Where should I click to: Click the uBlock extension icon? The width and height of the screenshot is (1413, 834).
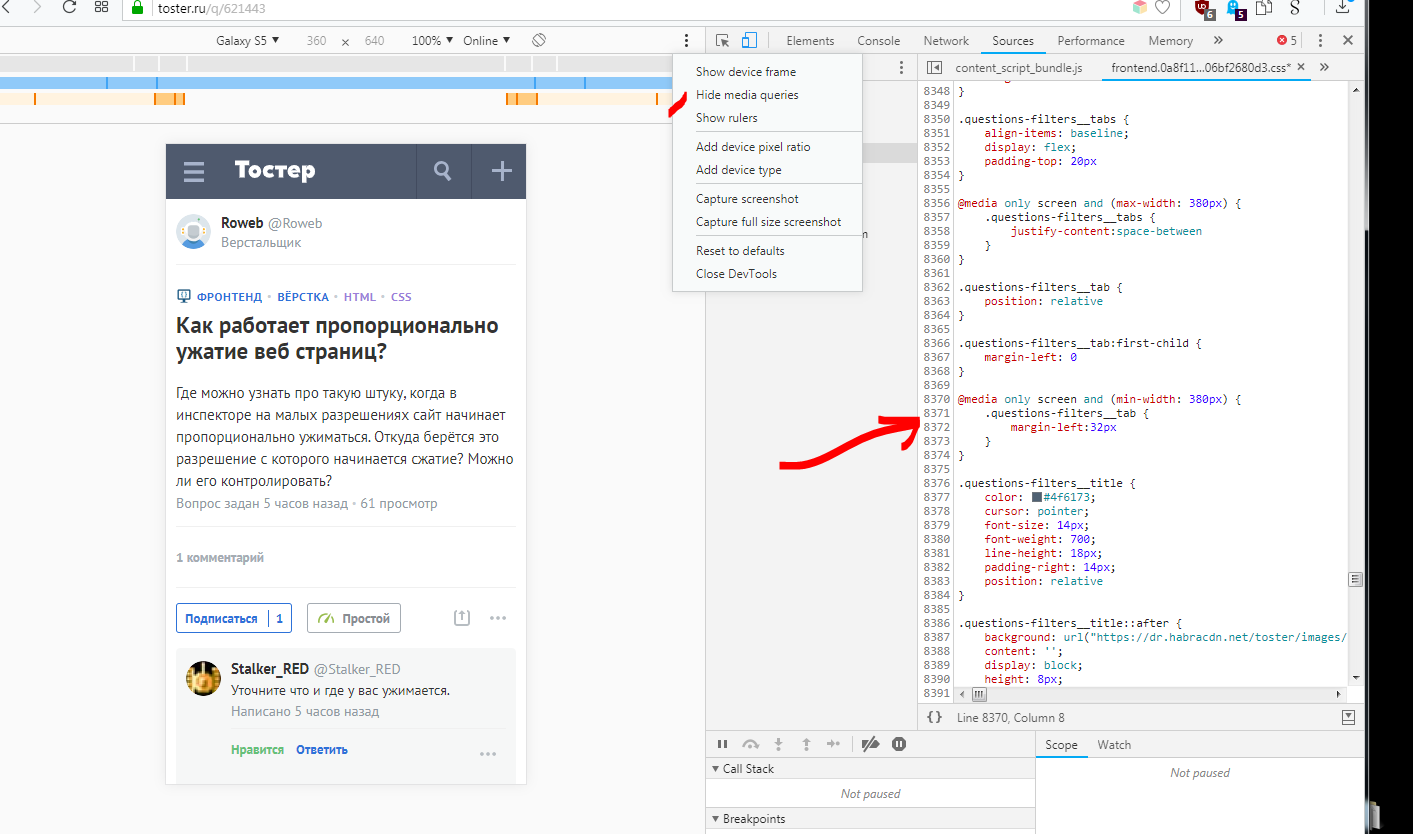[x=1205, y=9]
